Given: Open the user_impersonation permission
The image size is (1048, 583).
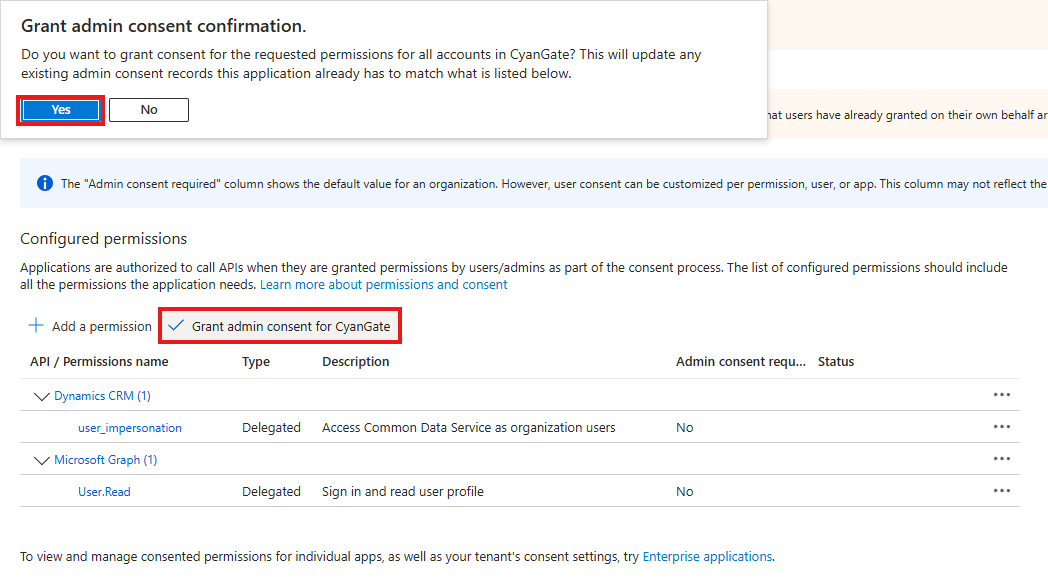Looking at the screenshot, I should (130, 428).
